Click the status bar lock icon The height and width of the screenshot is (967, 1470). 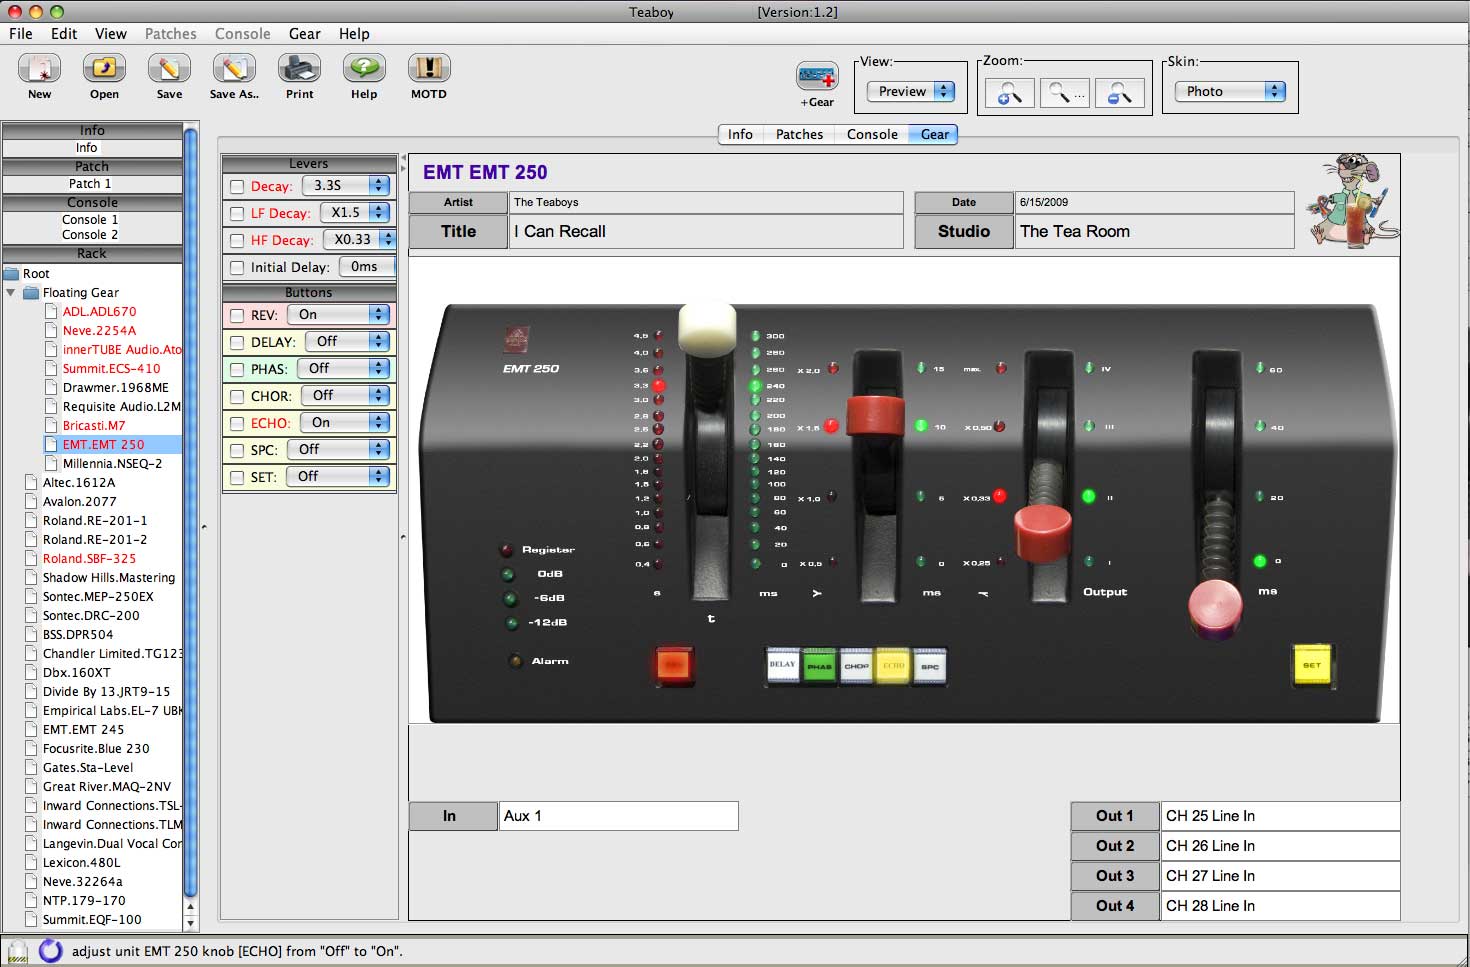17,951
